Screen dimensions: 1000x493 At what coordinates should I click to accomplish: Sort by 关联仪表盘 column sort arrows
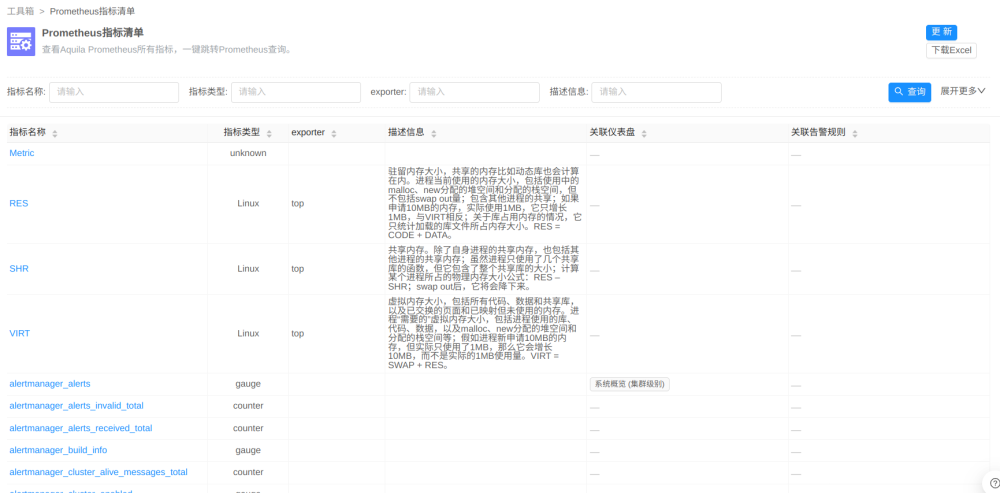click(644, 133)
